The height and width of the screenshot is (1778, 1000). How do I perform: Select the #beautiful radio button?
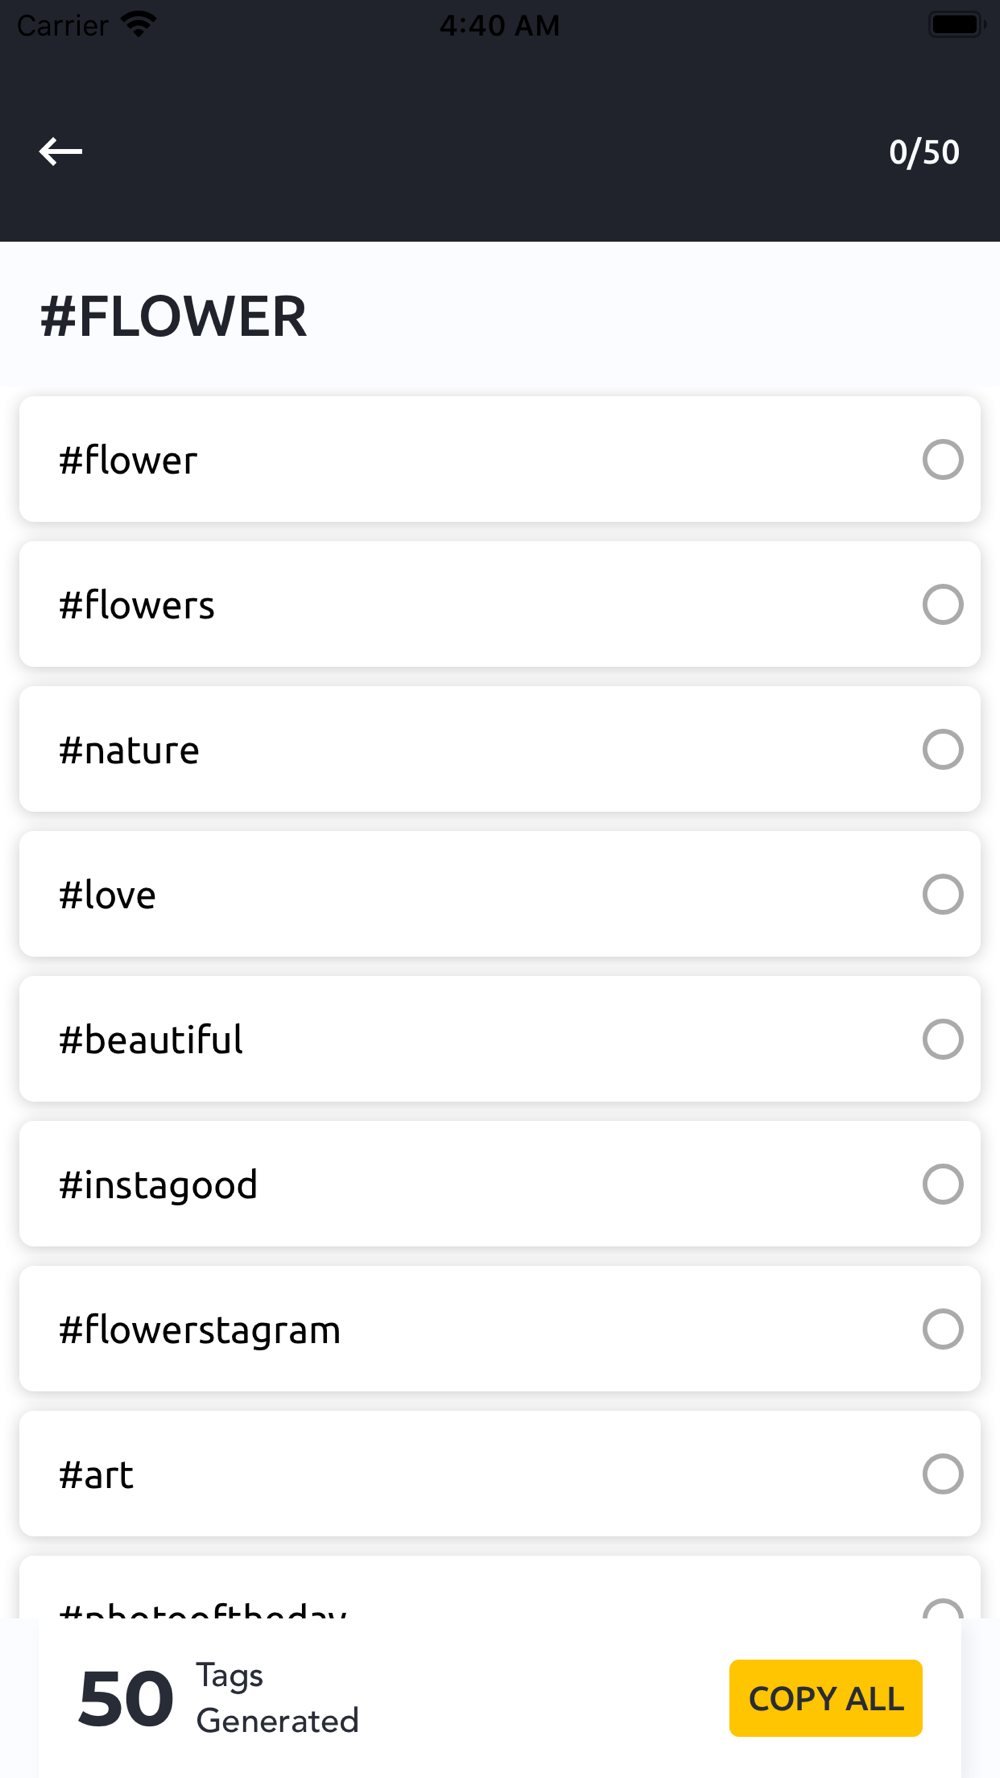click(x=942, y=1040)
